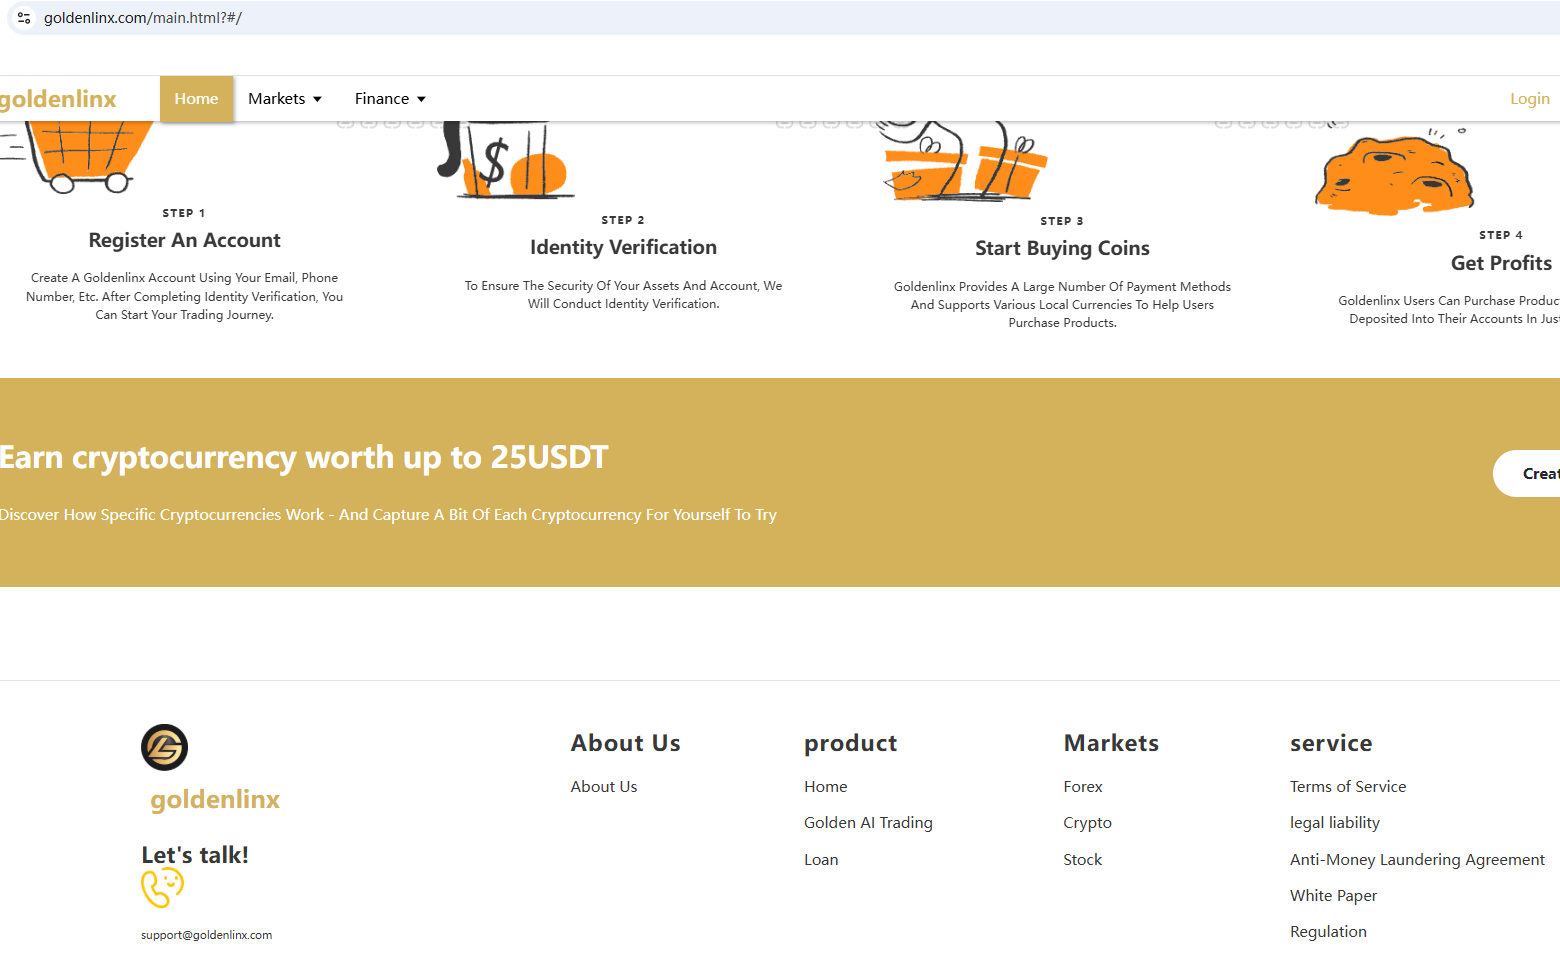Click the Register An Account heading

pyautogui.click(x=185, y=240)
